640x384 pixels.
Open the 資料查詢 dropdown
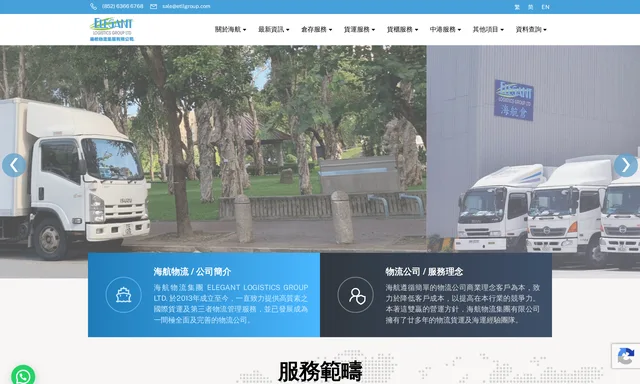531,29
